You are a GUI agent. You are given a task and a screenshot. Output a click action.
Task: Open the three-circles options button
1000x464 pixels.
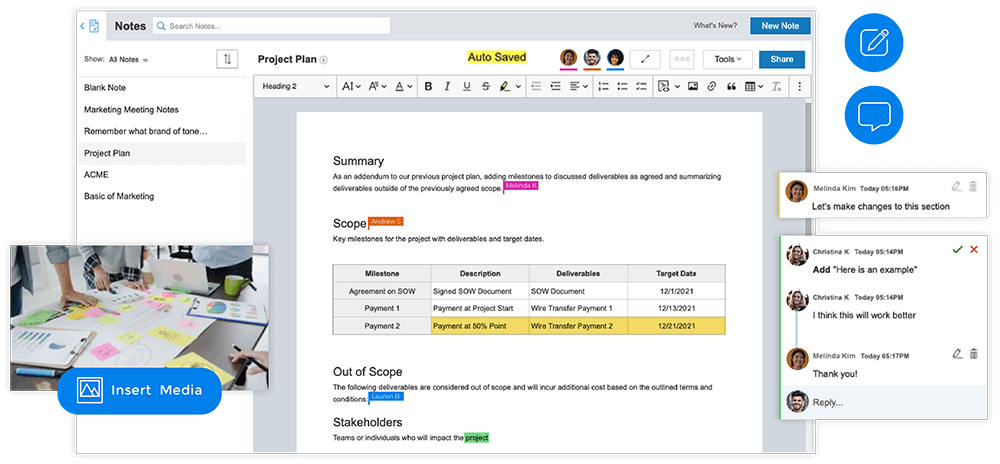pyautogui.click(x=682, y=59)
